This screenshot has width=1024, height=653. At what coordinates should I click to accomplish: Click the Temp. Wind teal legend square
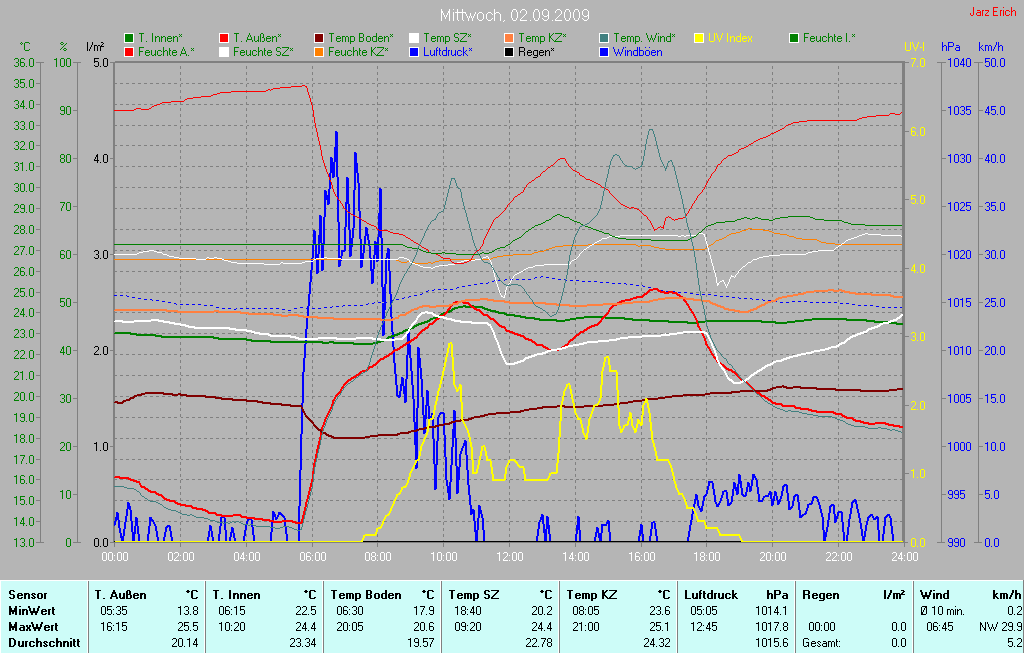[x=604, y=38]
